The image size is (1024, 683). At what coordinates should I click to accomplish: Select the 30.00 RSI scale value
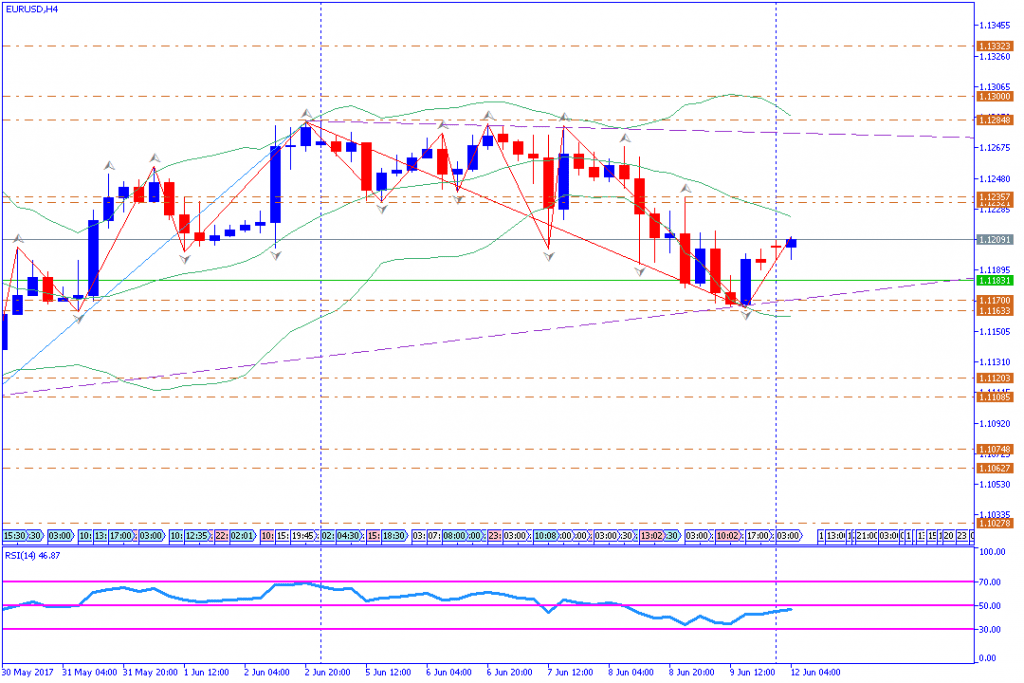[x=991, y=629]
